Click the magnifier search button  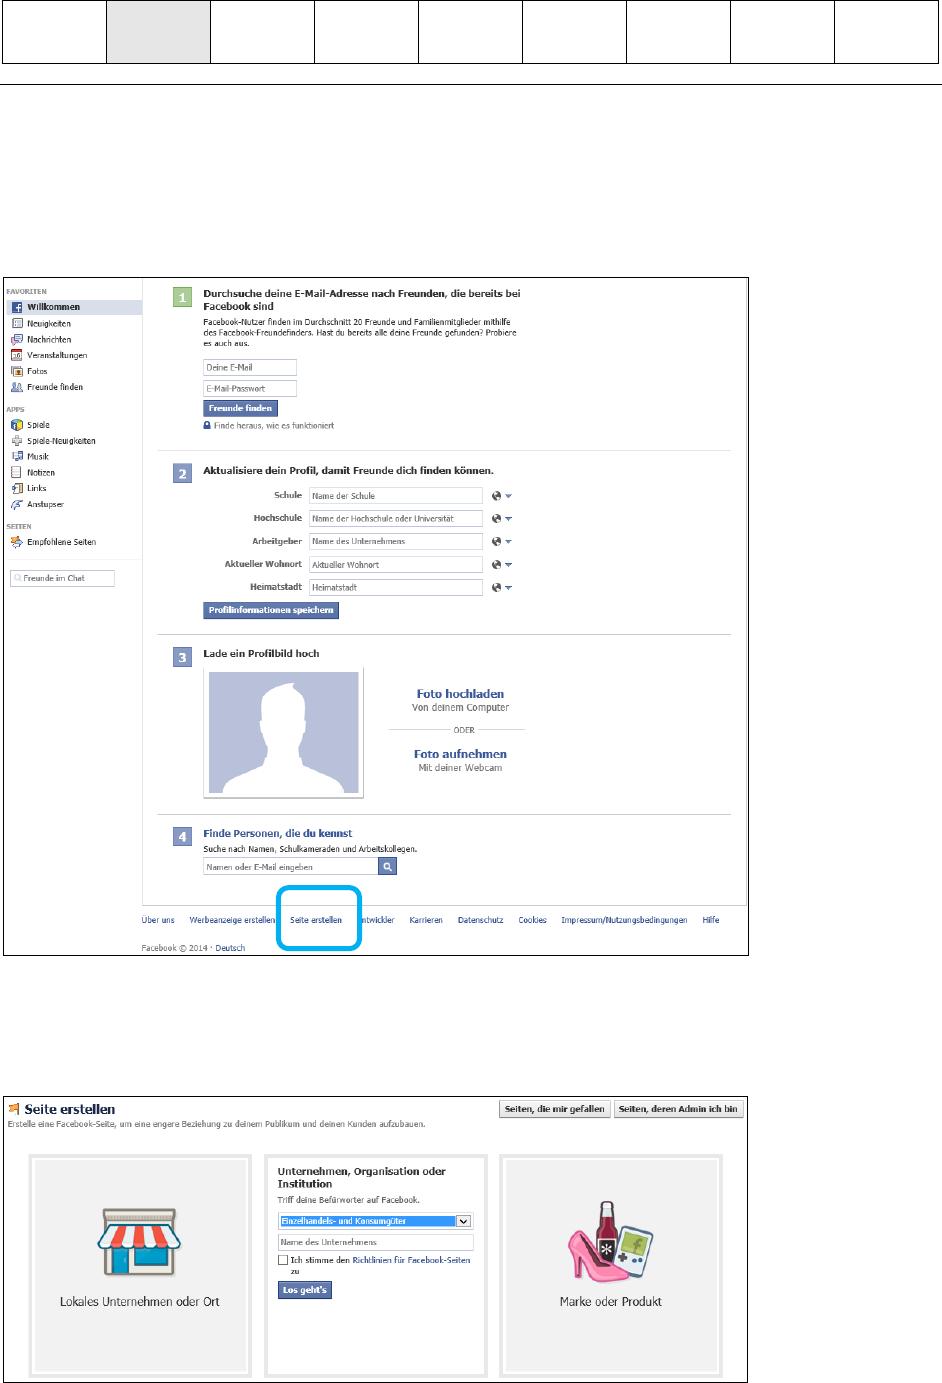(x=388, y=867)
